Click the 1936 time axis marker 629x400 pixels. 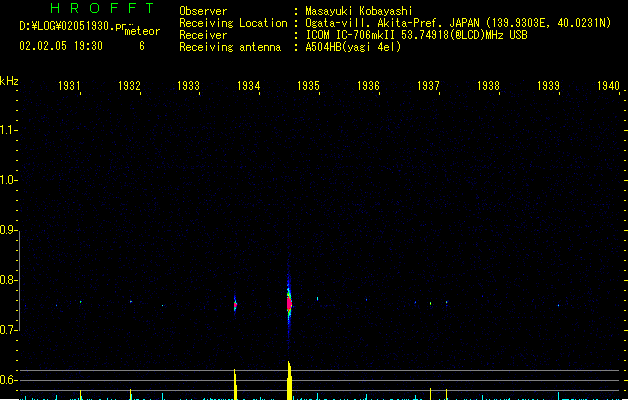click(368, 86)
